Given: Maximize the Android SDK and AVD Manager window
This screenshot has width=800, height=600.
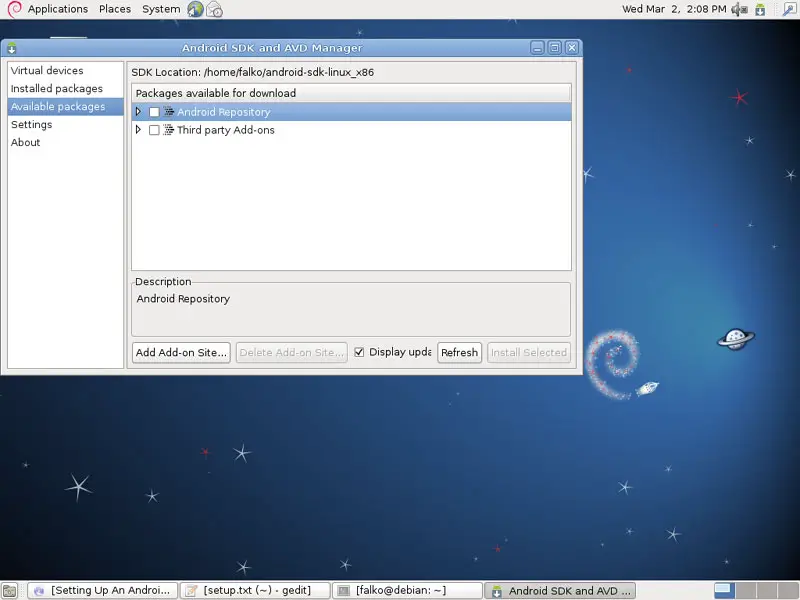Looking at the screenshot, I should point(555,48).
